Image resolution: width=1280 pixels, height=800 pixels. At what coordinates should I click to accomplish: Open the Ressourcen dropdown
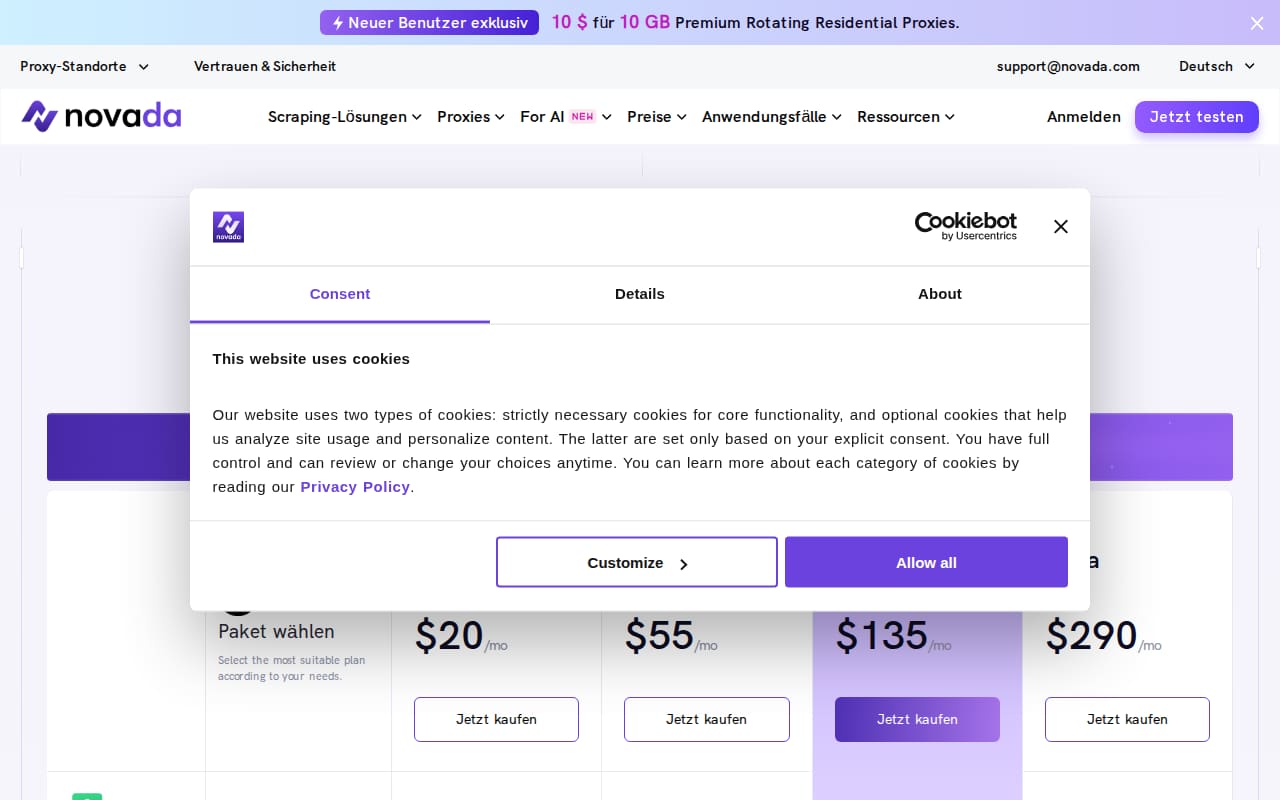pyautogui.click(x=906, y=117)
